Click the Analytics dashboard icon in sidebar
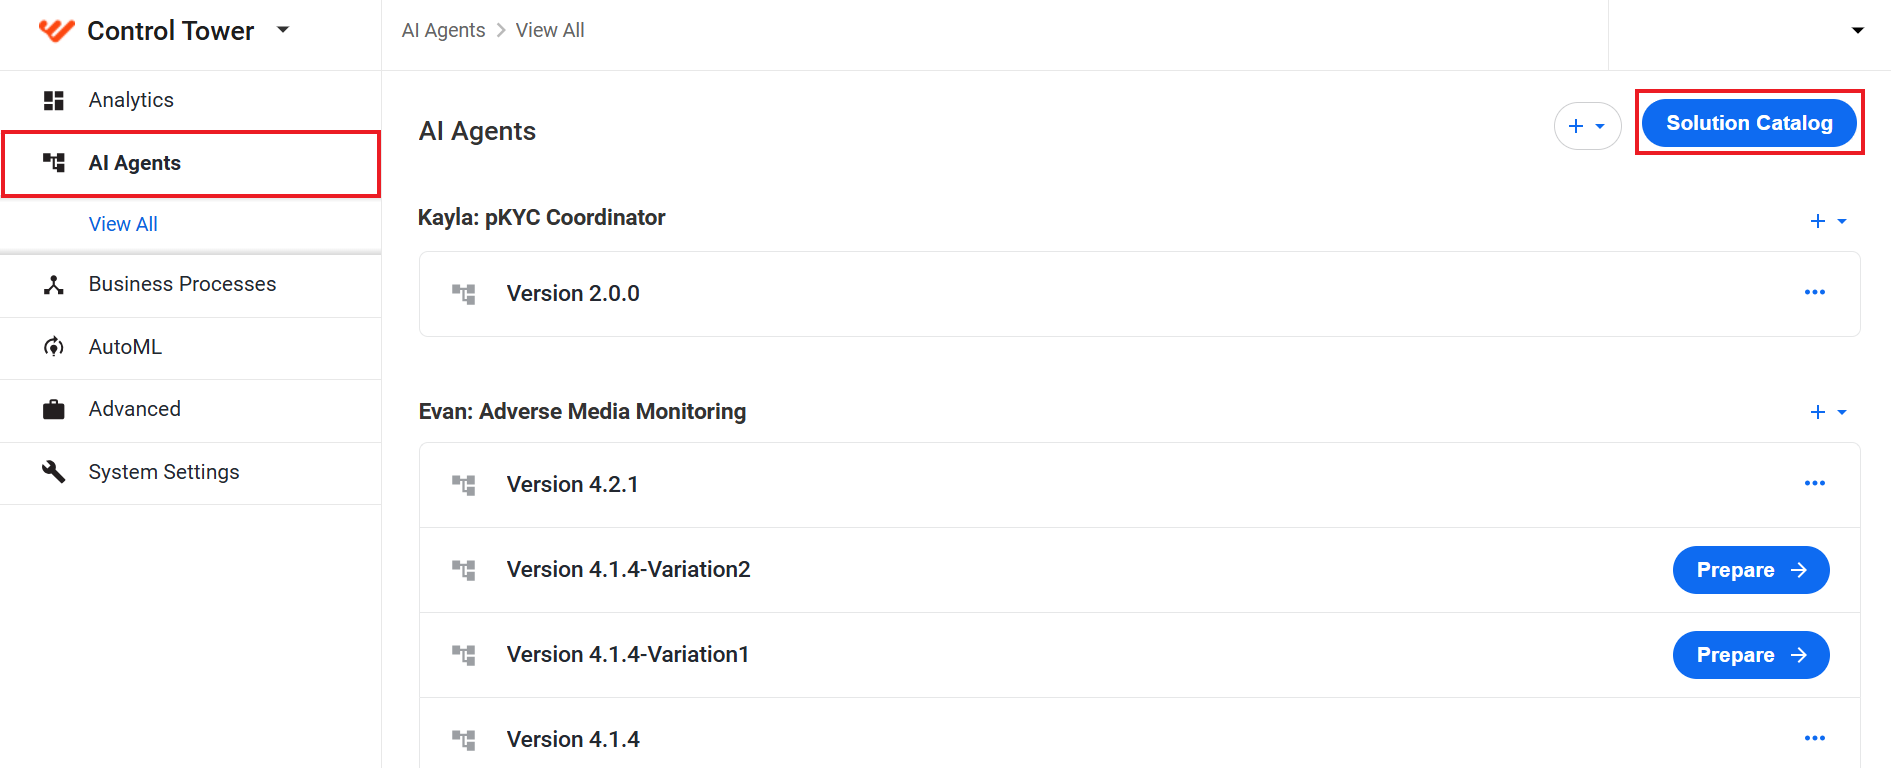1891x768 pixels. (54, 100)
